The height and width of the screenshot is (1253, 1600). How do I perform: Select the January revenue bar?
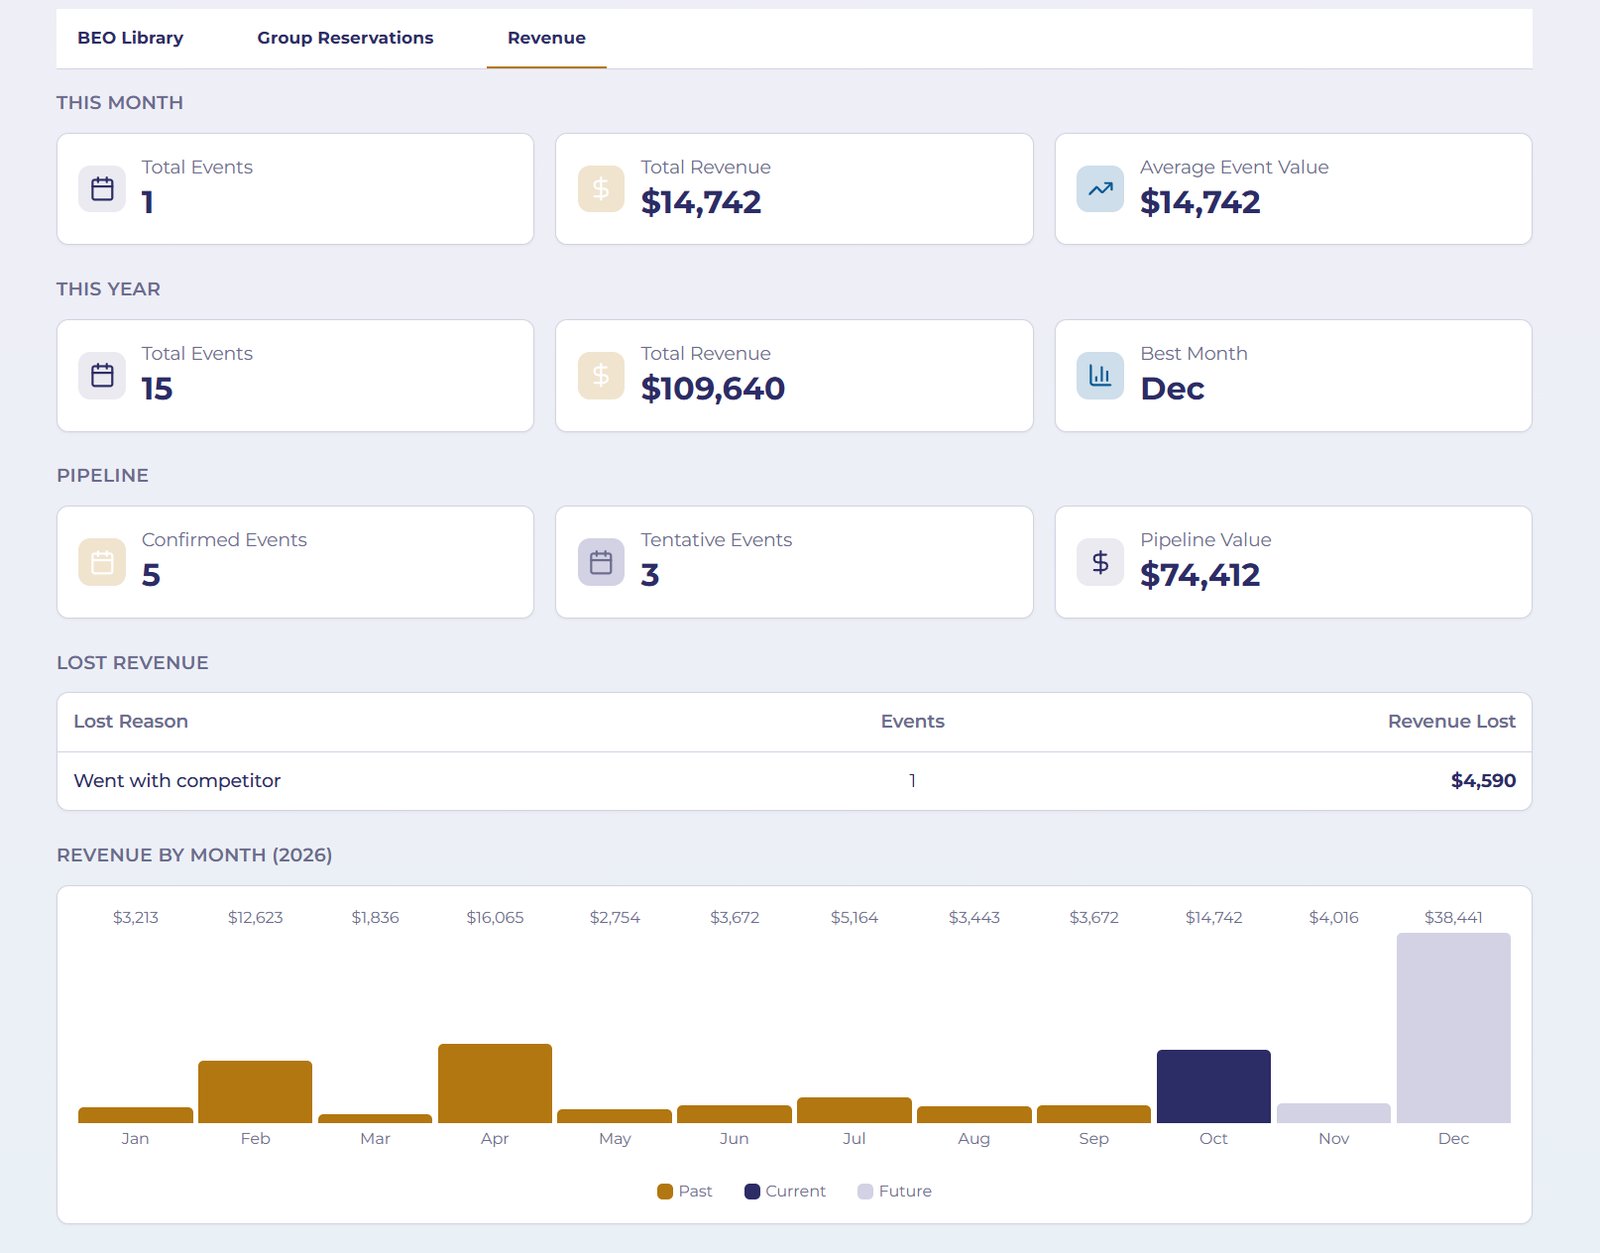(135, 1115)
